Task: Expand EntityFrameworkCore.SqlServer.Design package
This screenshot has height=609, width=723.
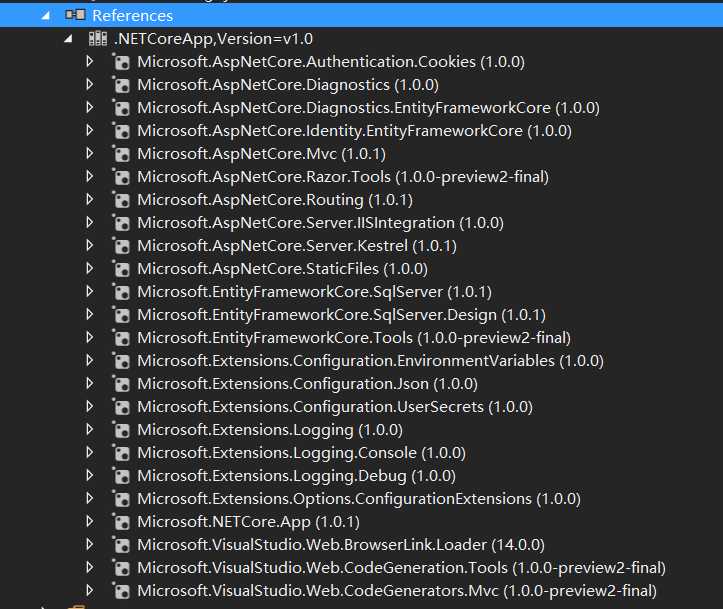Action: click(x=90, y=314)
